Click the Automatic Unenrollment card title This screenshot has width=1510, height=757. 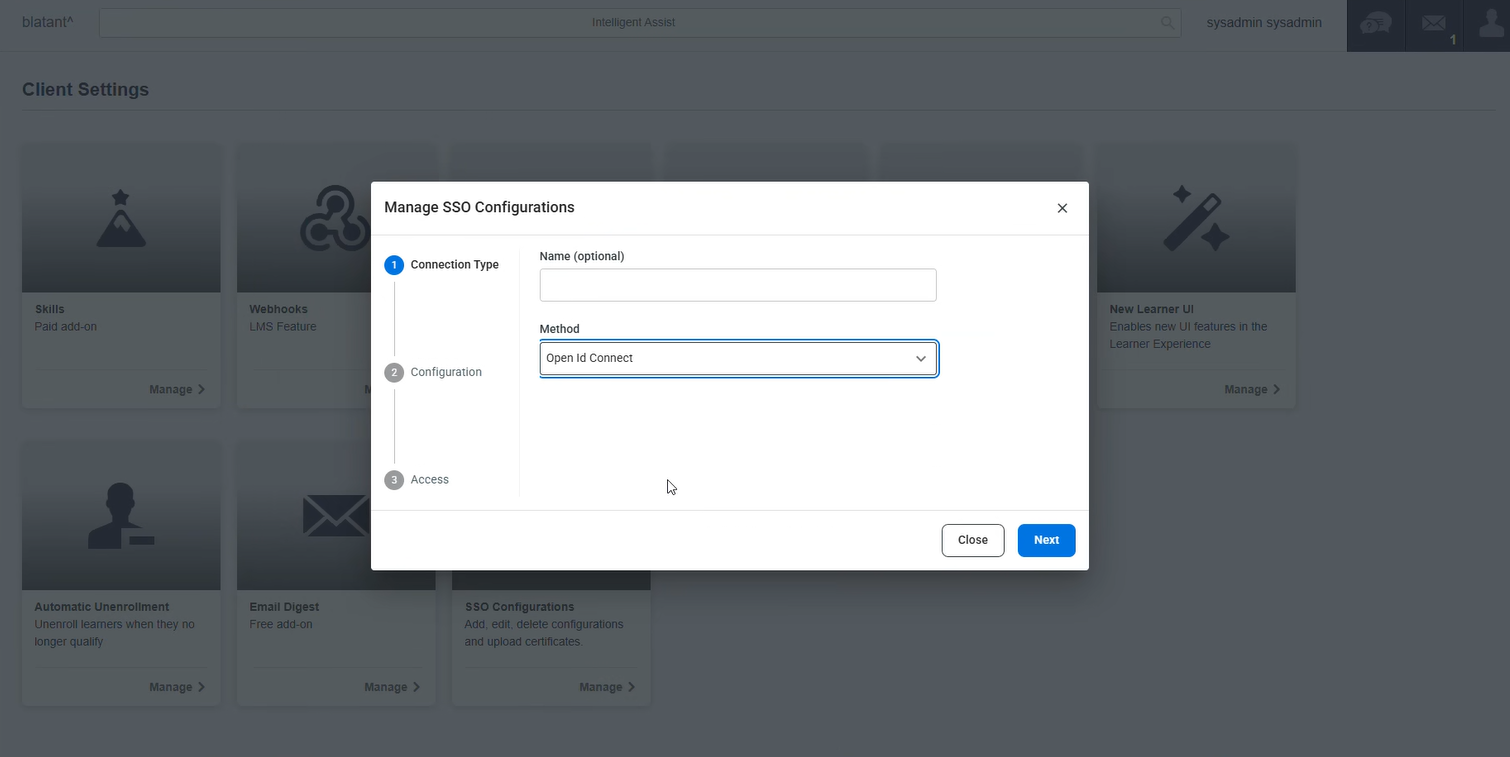point(102,607)
